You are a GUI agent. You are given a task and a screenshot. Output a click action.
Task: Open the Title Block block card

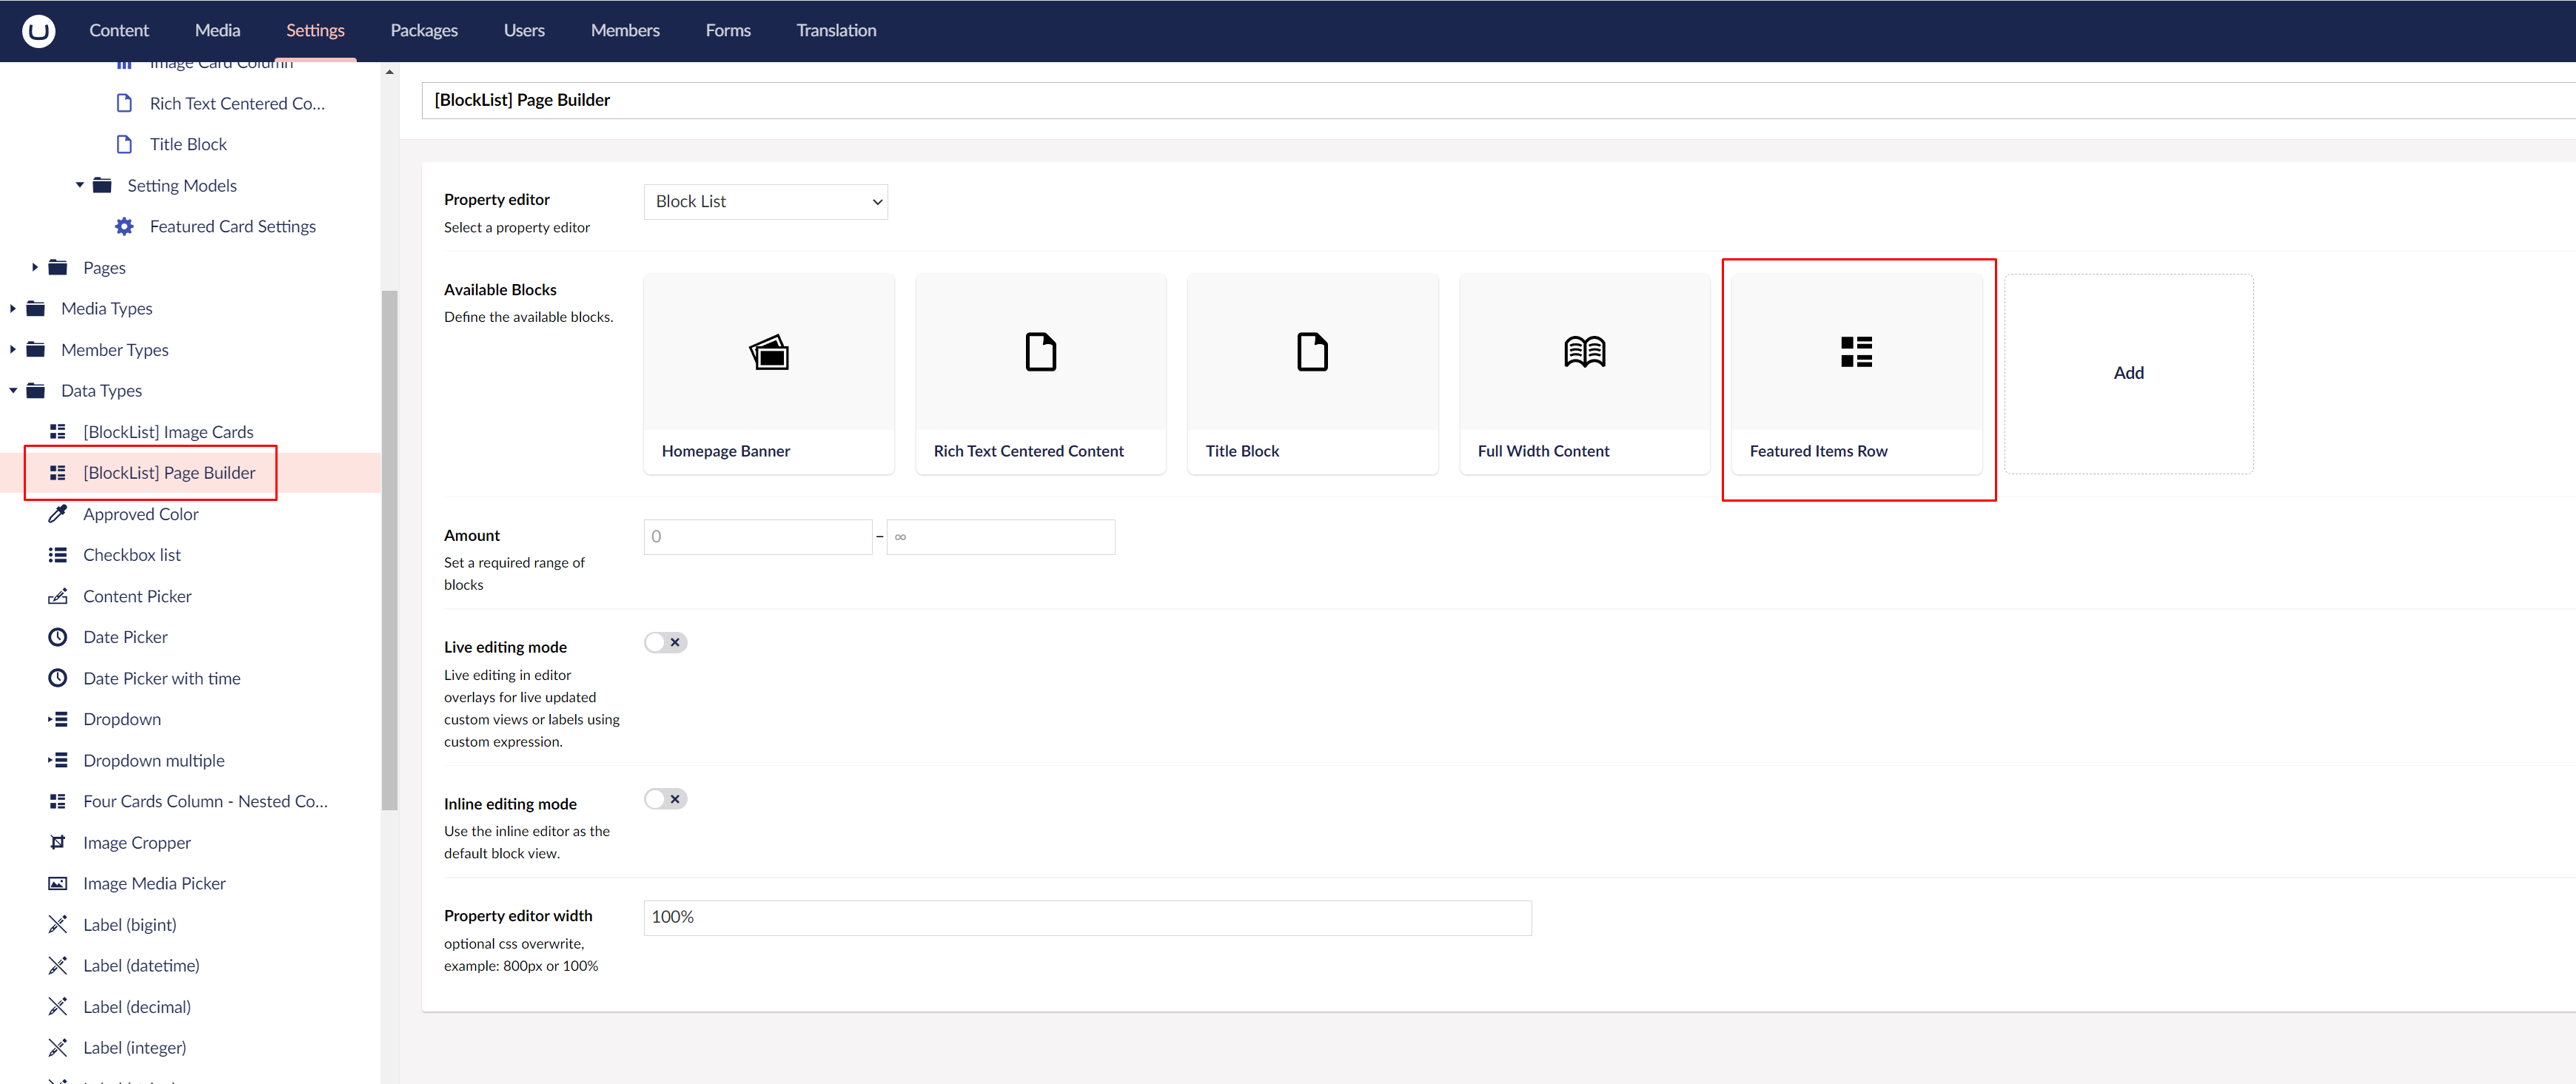click(1312, 373)
